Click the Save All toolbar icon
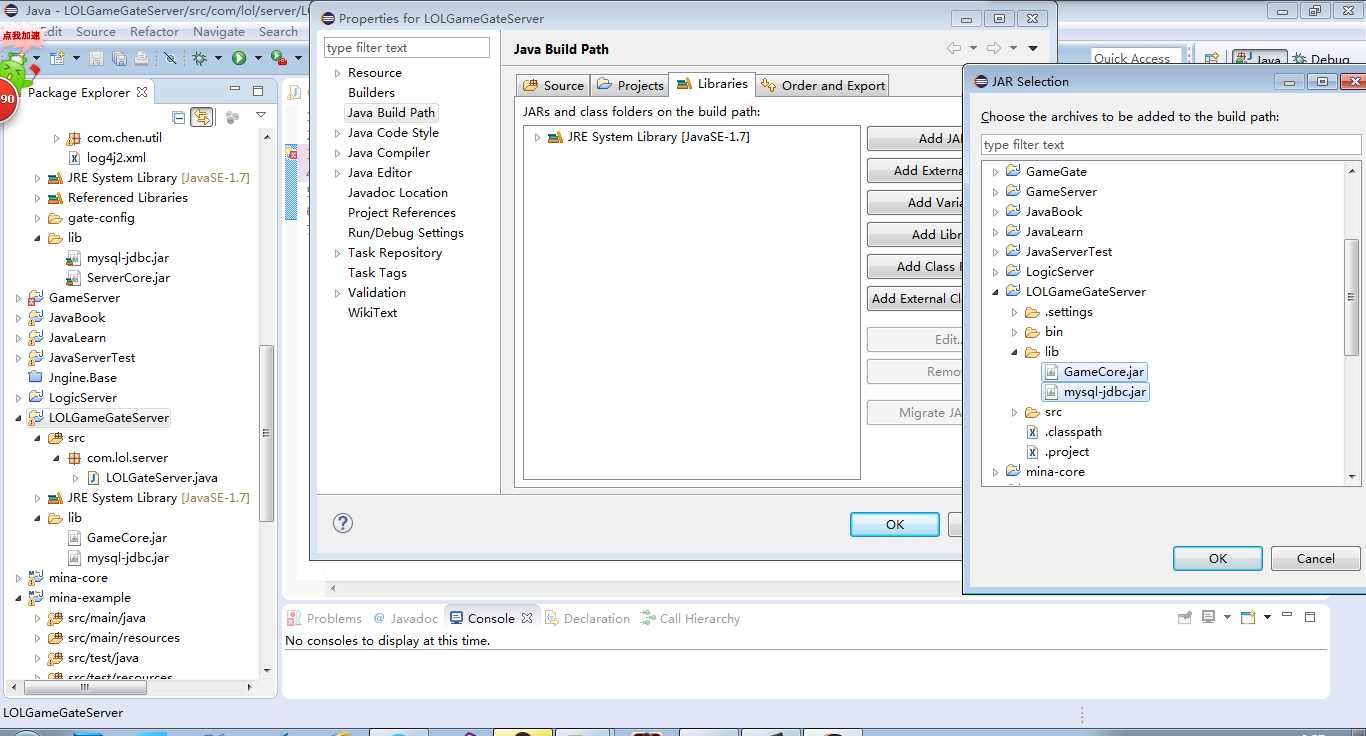Viewport: 1366px width, 736px height. [119, 59]
